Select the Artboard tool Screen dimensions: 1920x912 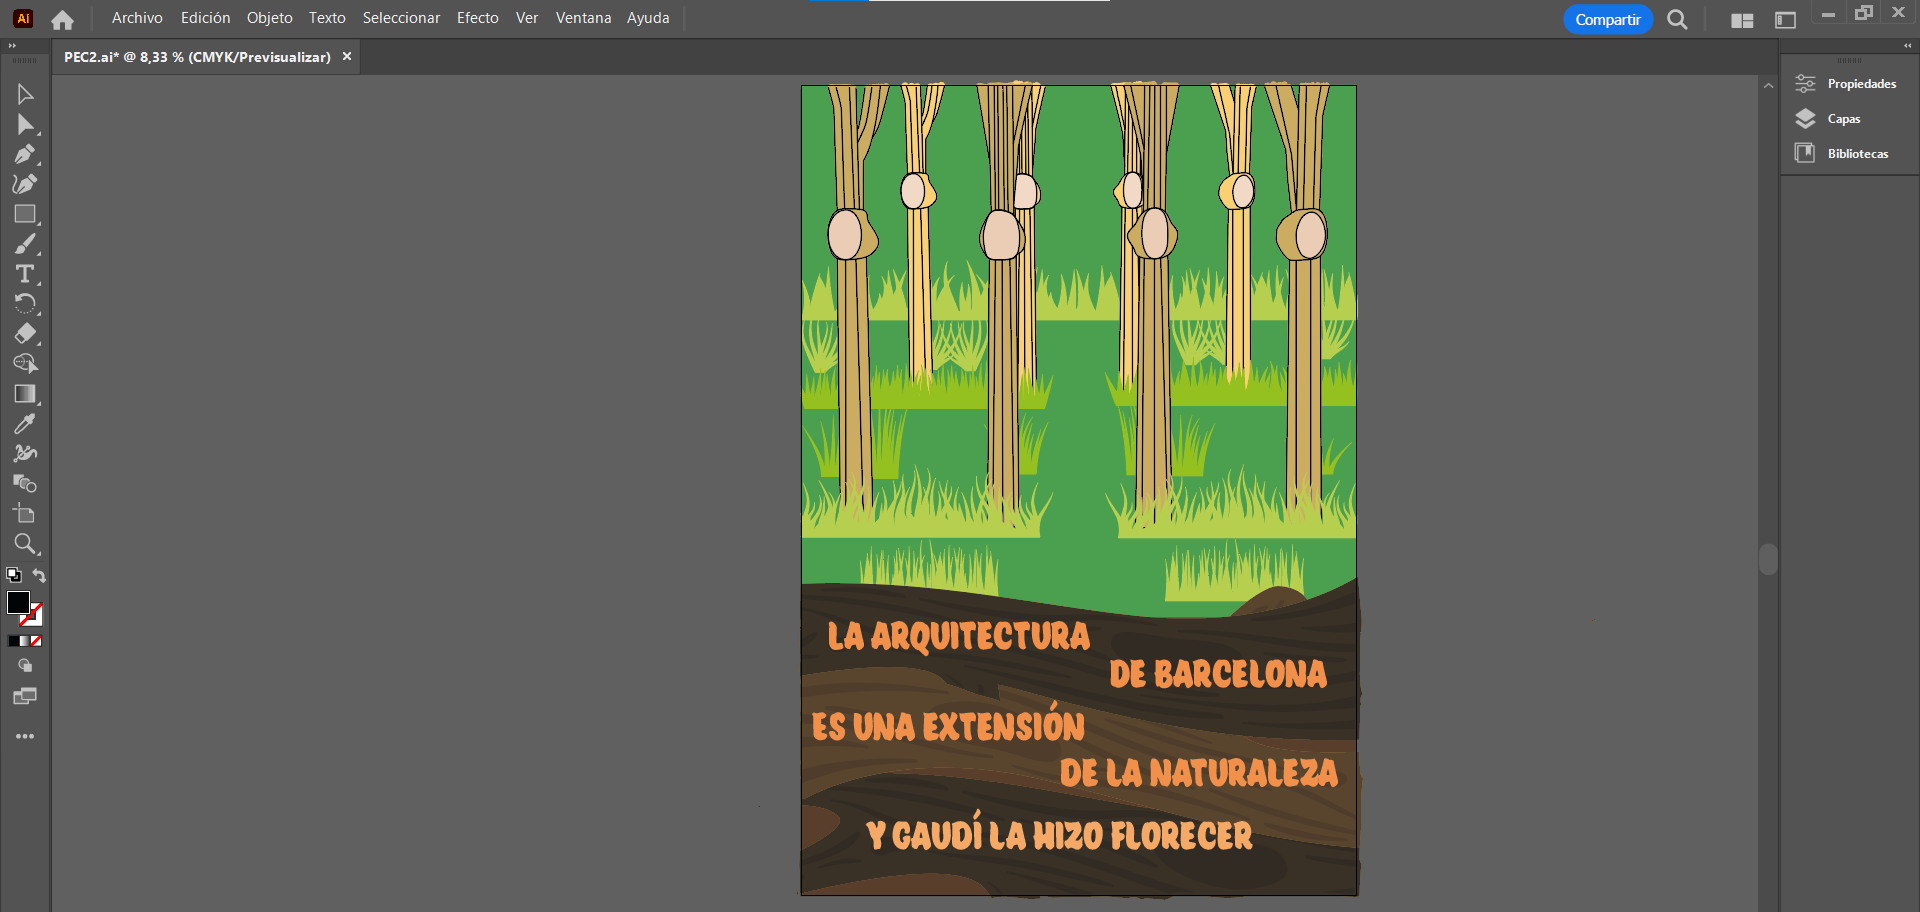25,514
